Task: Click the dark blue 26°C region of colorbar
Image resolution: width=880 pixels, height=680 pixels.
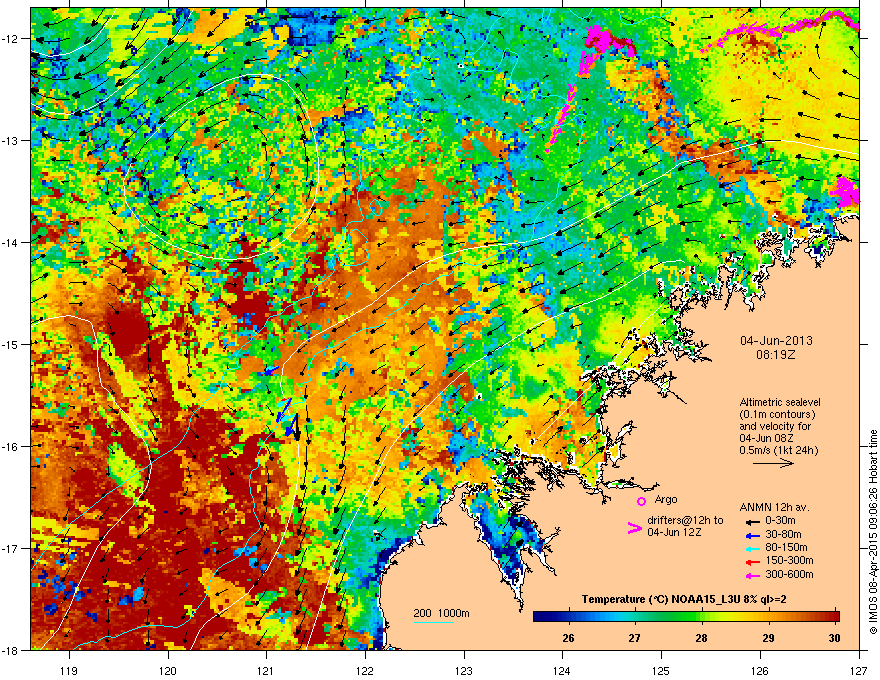Action: click(568, 617)
